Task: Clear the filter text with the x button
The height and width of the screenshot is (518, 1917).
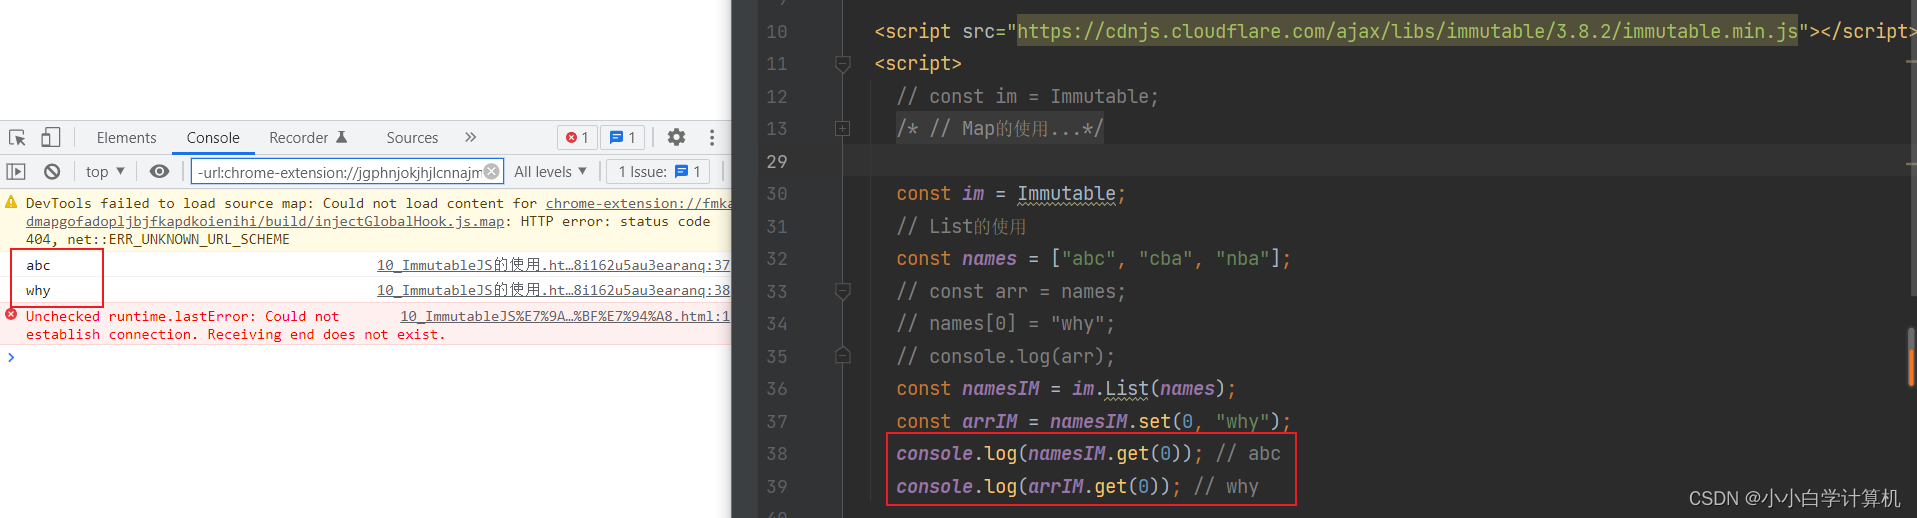Action: point(491,171)
